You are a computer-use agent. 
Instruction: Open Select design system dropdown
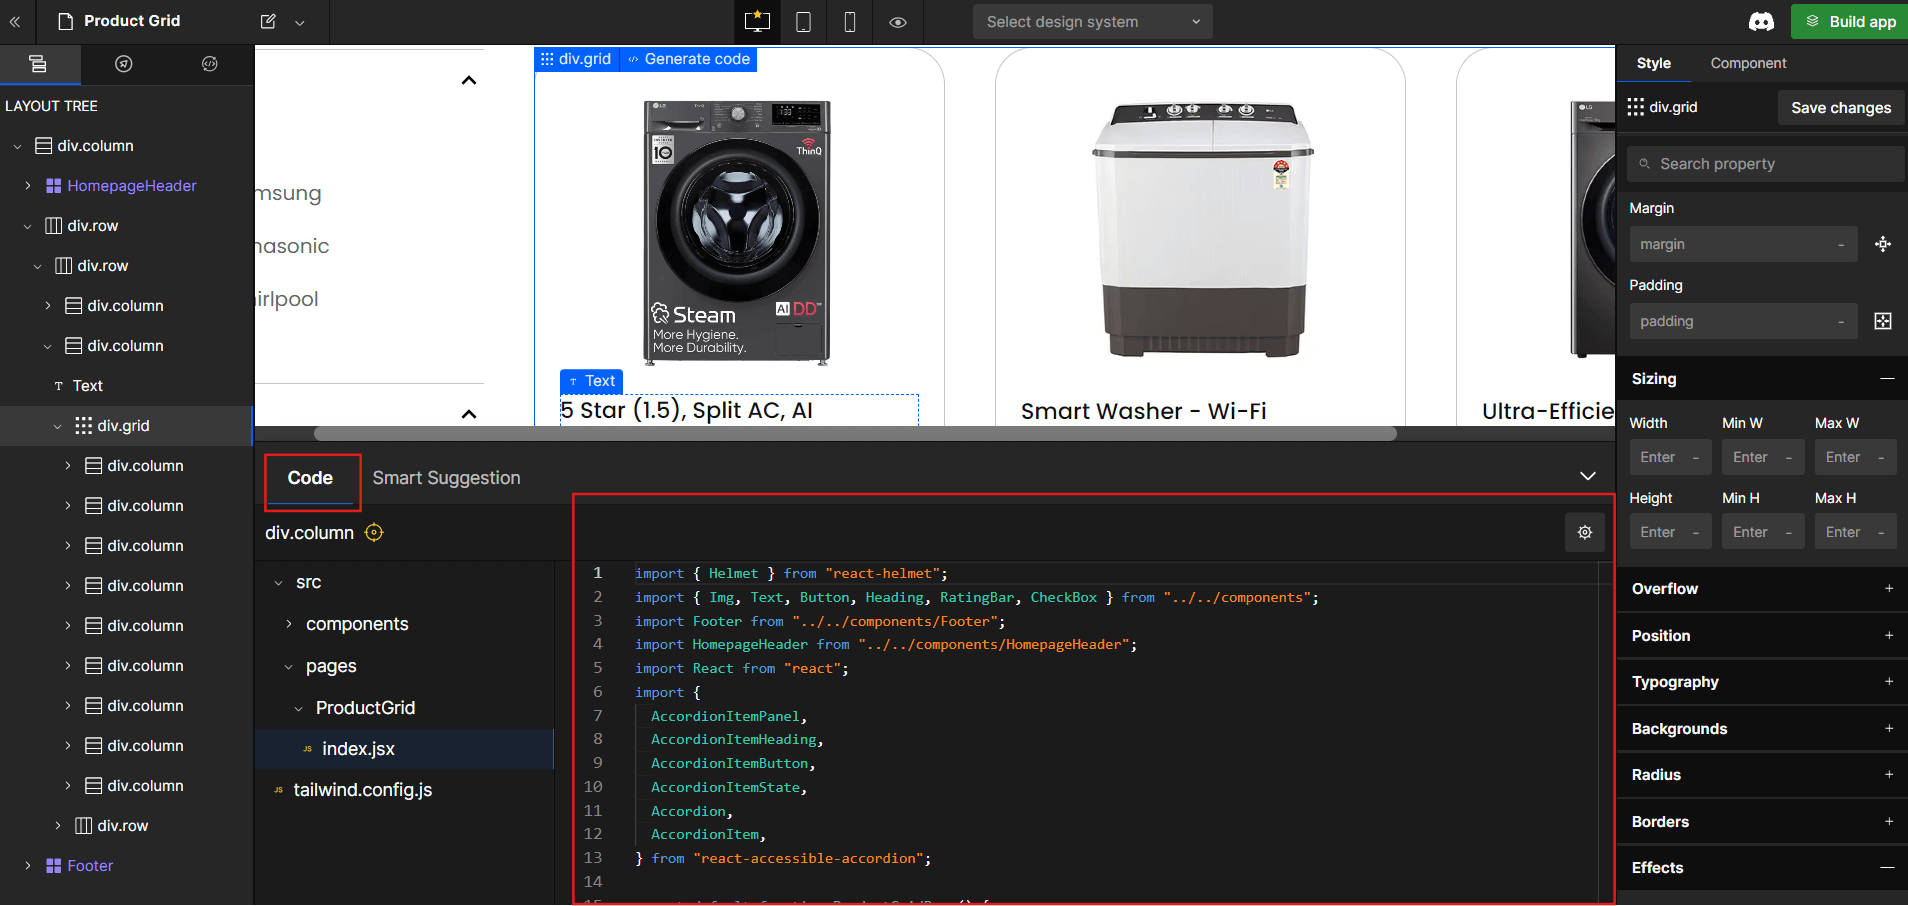point(1092,21)
